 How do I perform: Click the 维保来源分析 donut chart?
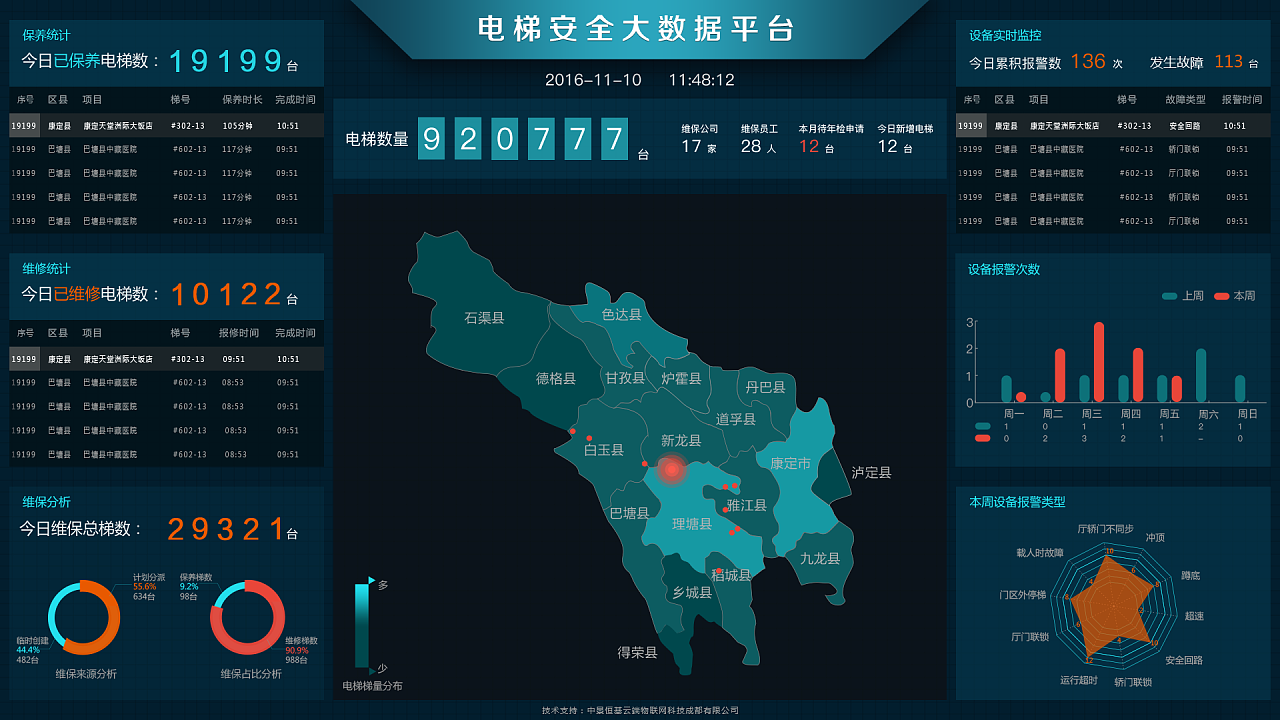pyautogui.click(x=87, y=618)
